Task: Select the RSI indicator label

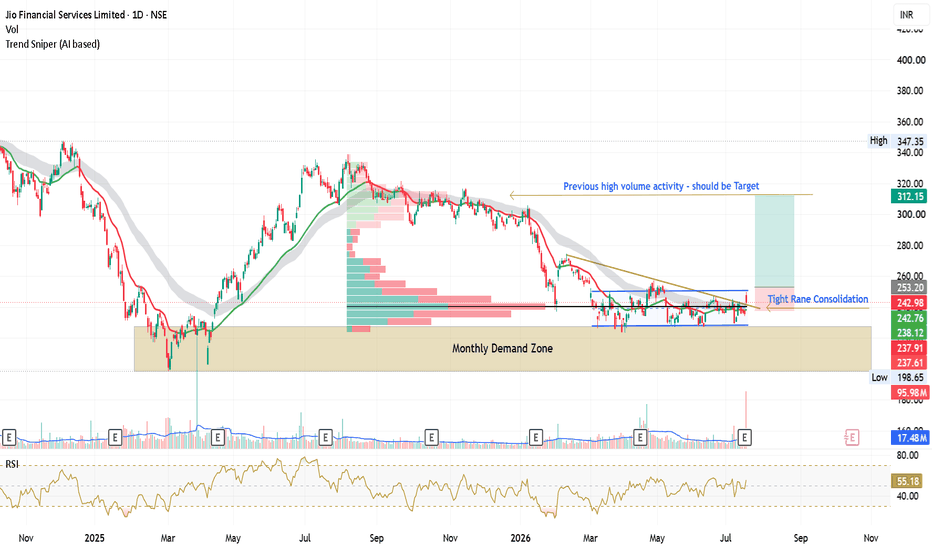Action: click(x=11, y=464)
